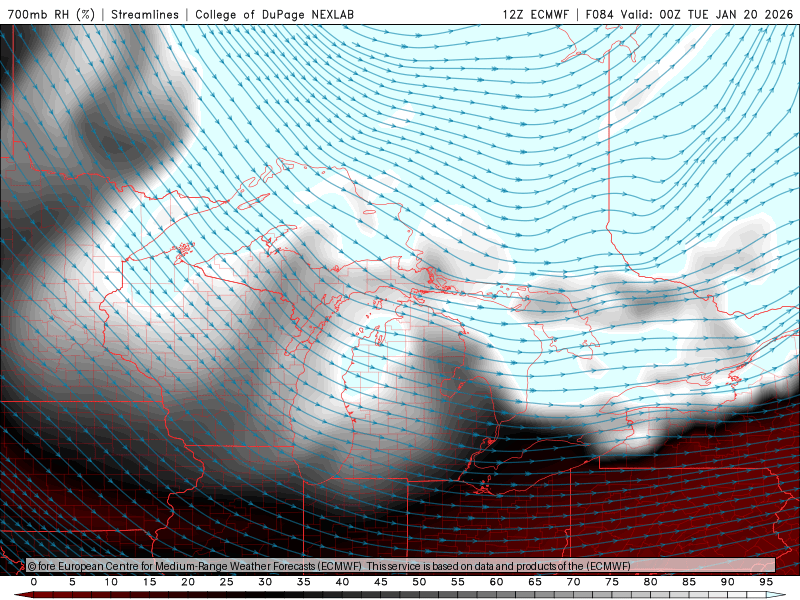Click the "25" value on the color scale
The width and height of the screenshot is (800, 600).
(x=227, y=582)
